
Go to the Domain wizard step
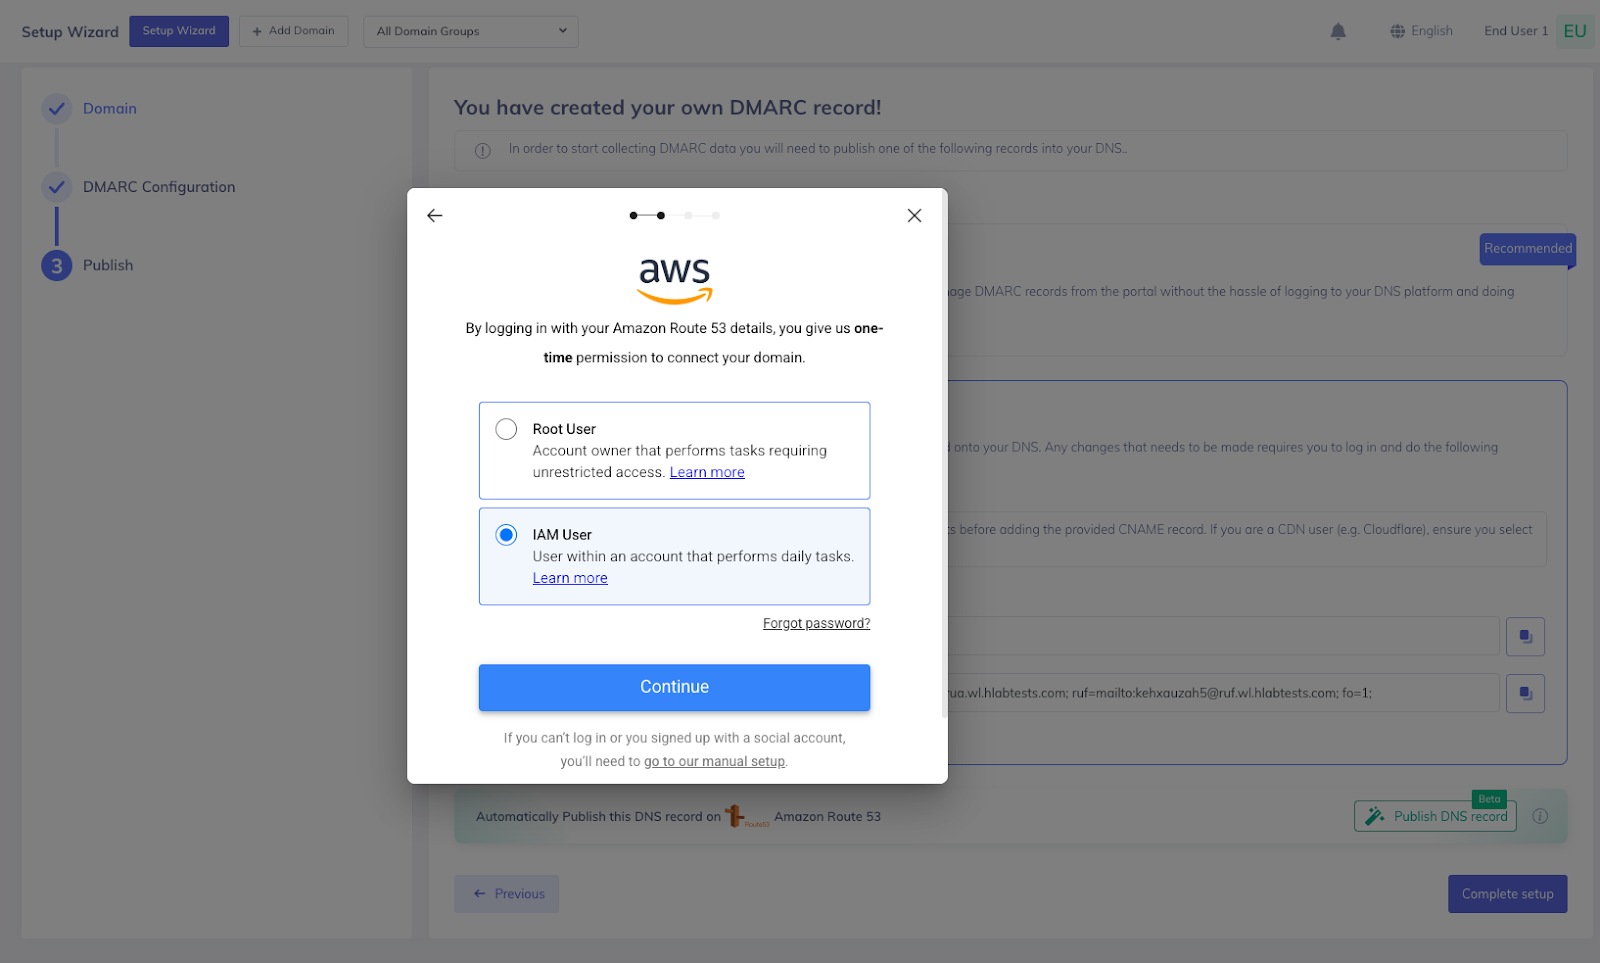[x=110, y=108]
